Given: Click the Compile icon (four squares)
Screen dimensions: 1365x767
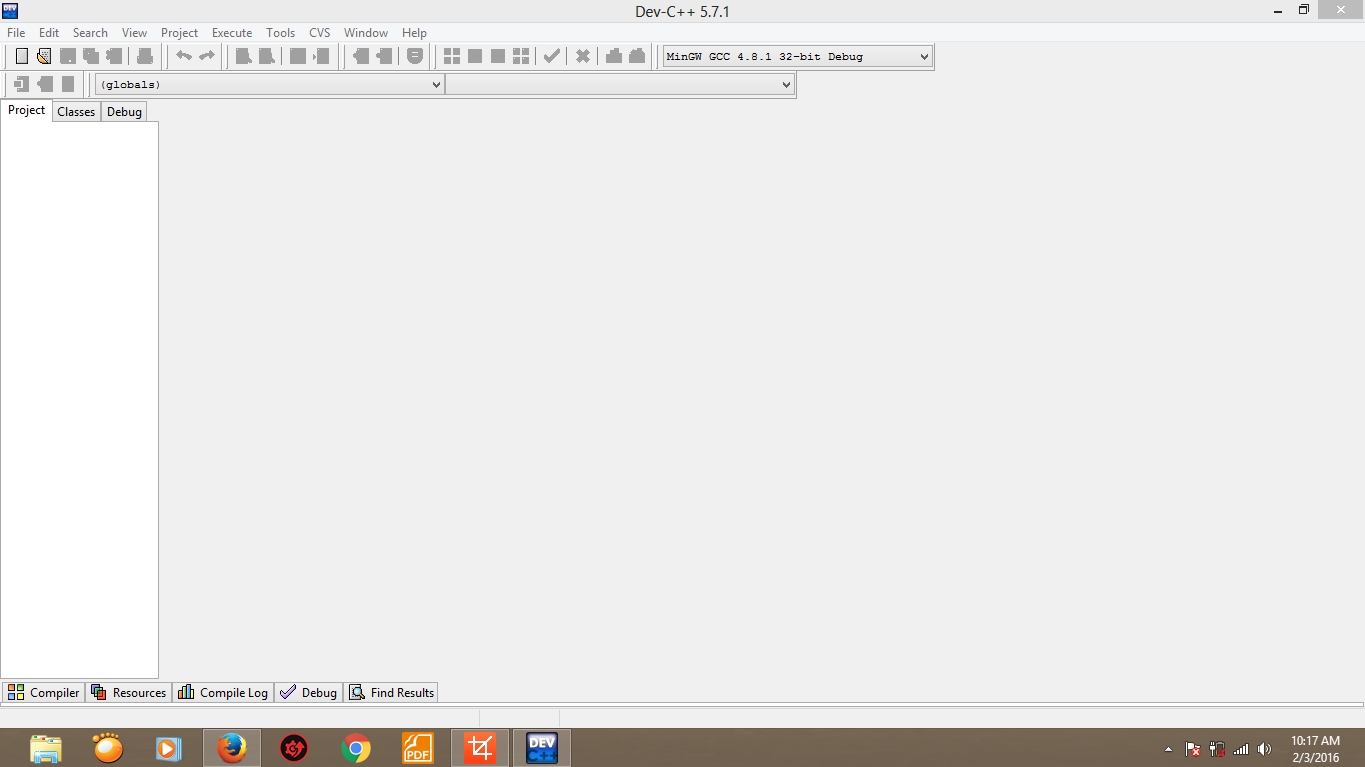Looking at the screenshot, I should point(452,56).
